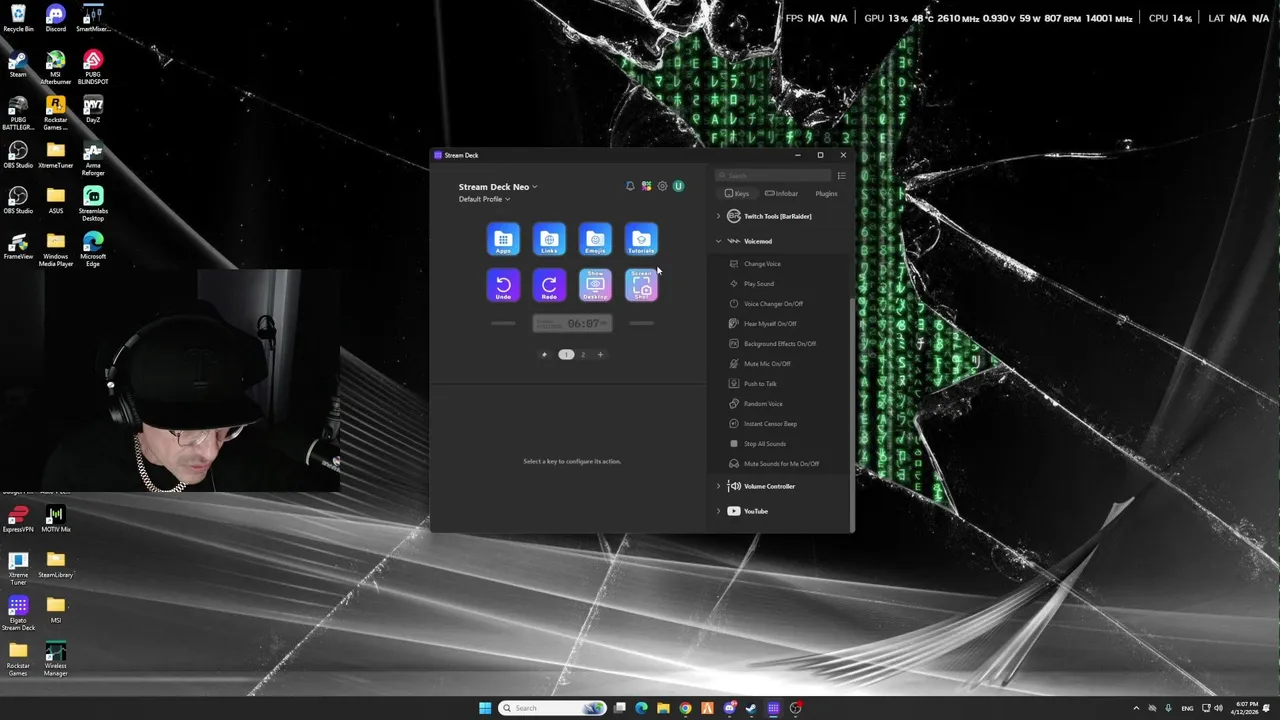Select the left touch strip button
The height and width of the screenshot is (720, 1280).
[x=503, y=323]
